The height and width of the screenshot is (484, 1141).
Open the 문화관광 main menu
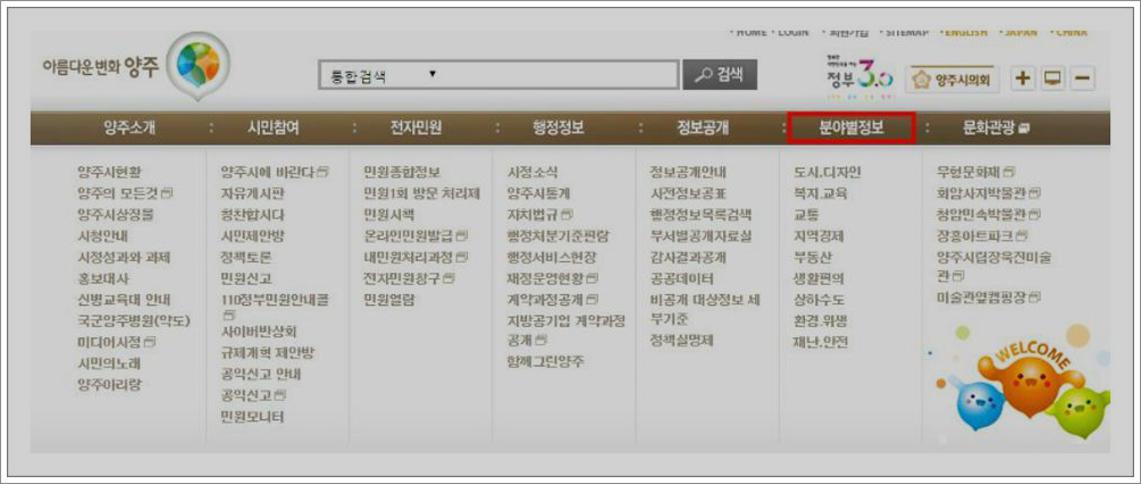tap(988, 129)
